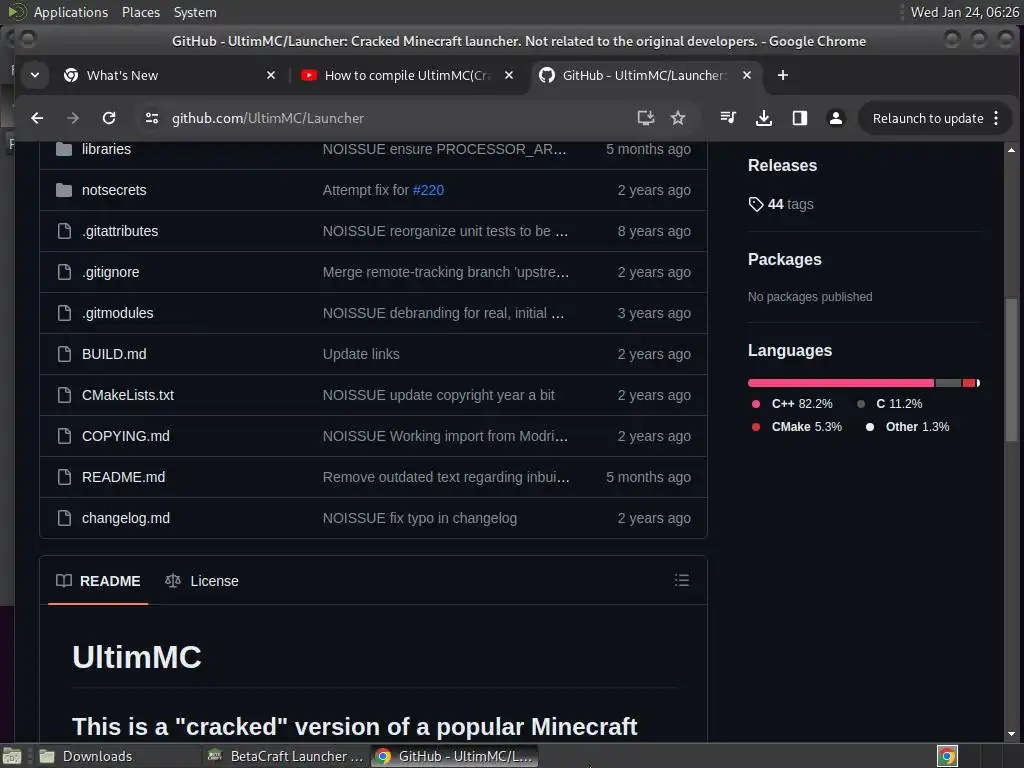This screenshot has width=1024, height=768.
Task: Select the README tab
Action: (98, 581)
